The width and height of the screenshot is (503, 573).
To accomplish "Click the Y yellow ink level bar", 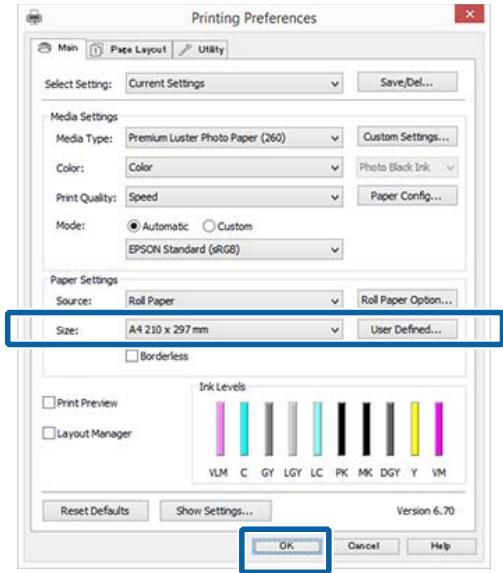I will pos(415,429).
